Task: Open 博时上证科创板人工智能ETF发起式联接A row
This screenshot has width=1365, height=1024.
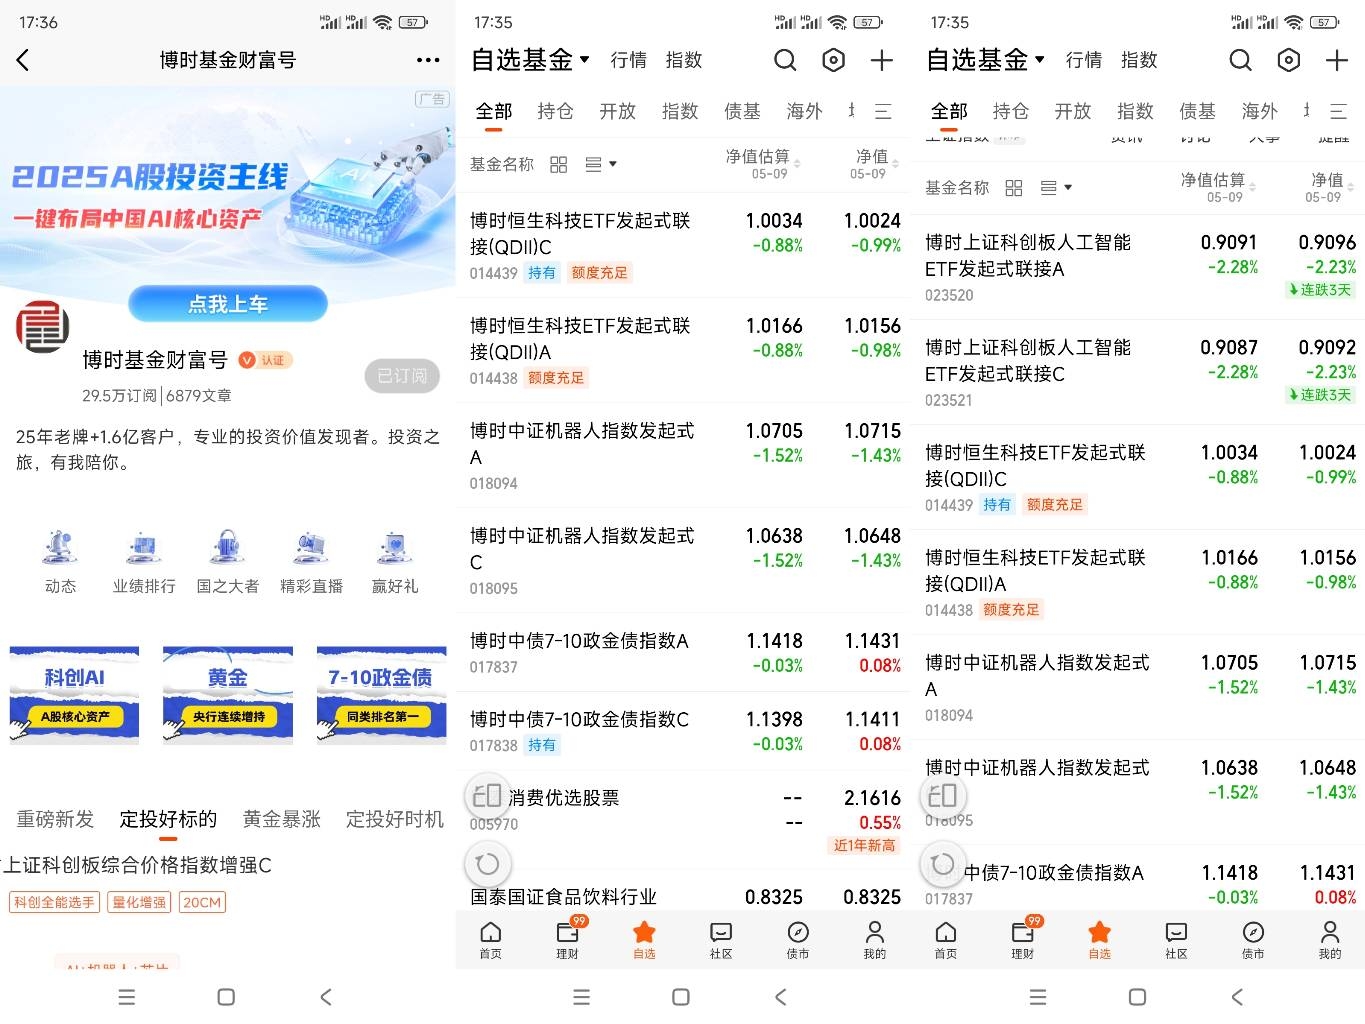Action: coord(1139,267)
